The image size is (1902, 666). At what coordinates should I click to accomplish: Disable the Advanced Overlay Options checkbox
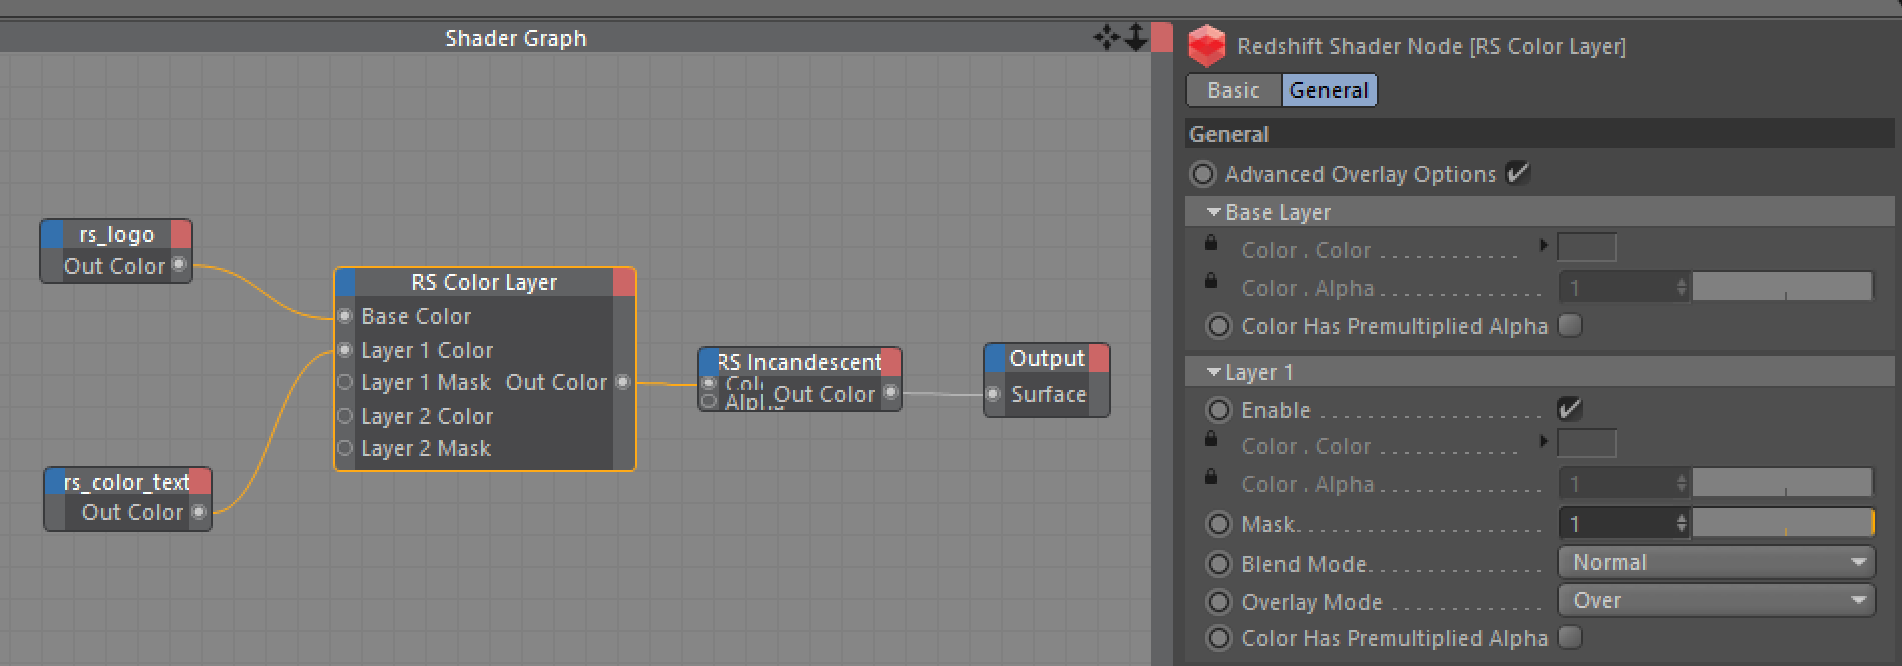click(x=1517, y=173)
